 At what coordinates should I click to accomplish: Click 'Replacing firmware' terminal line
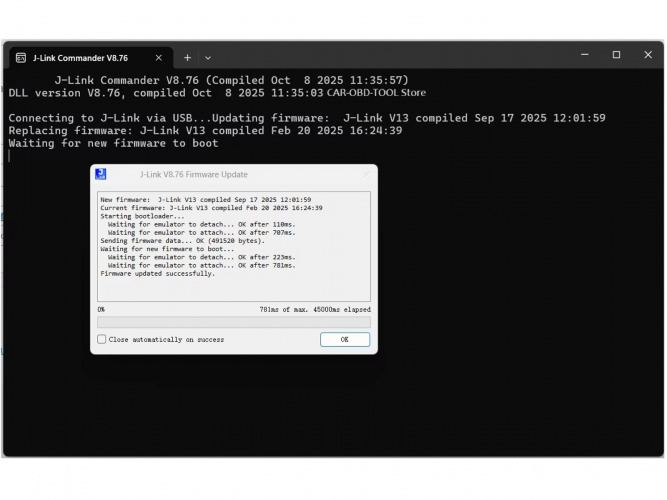205,131
